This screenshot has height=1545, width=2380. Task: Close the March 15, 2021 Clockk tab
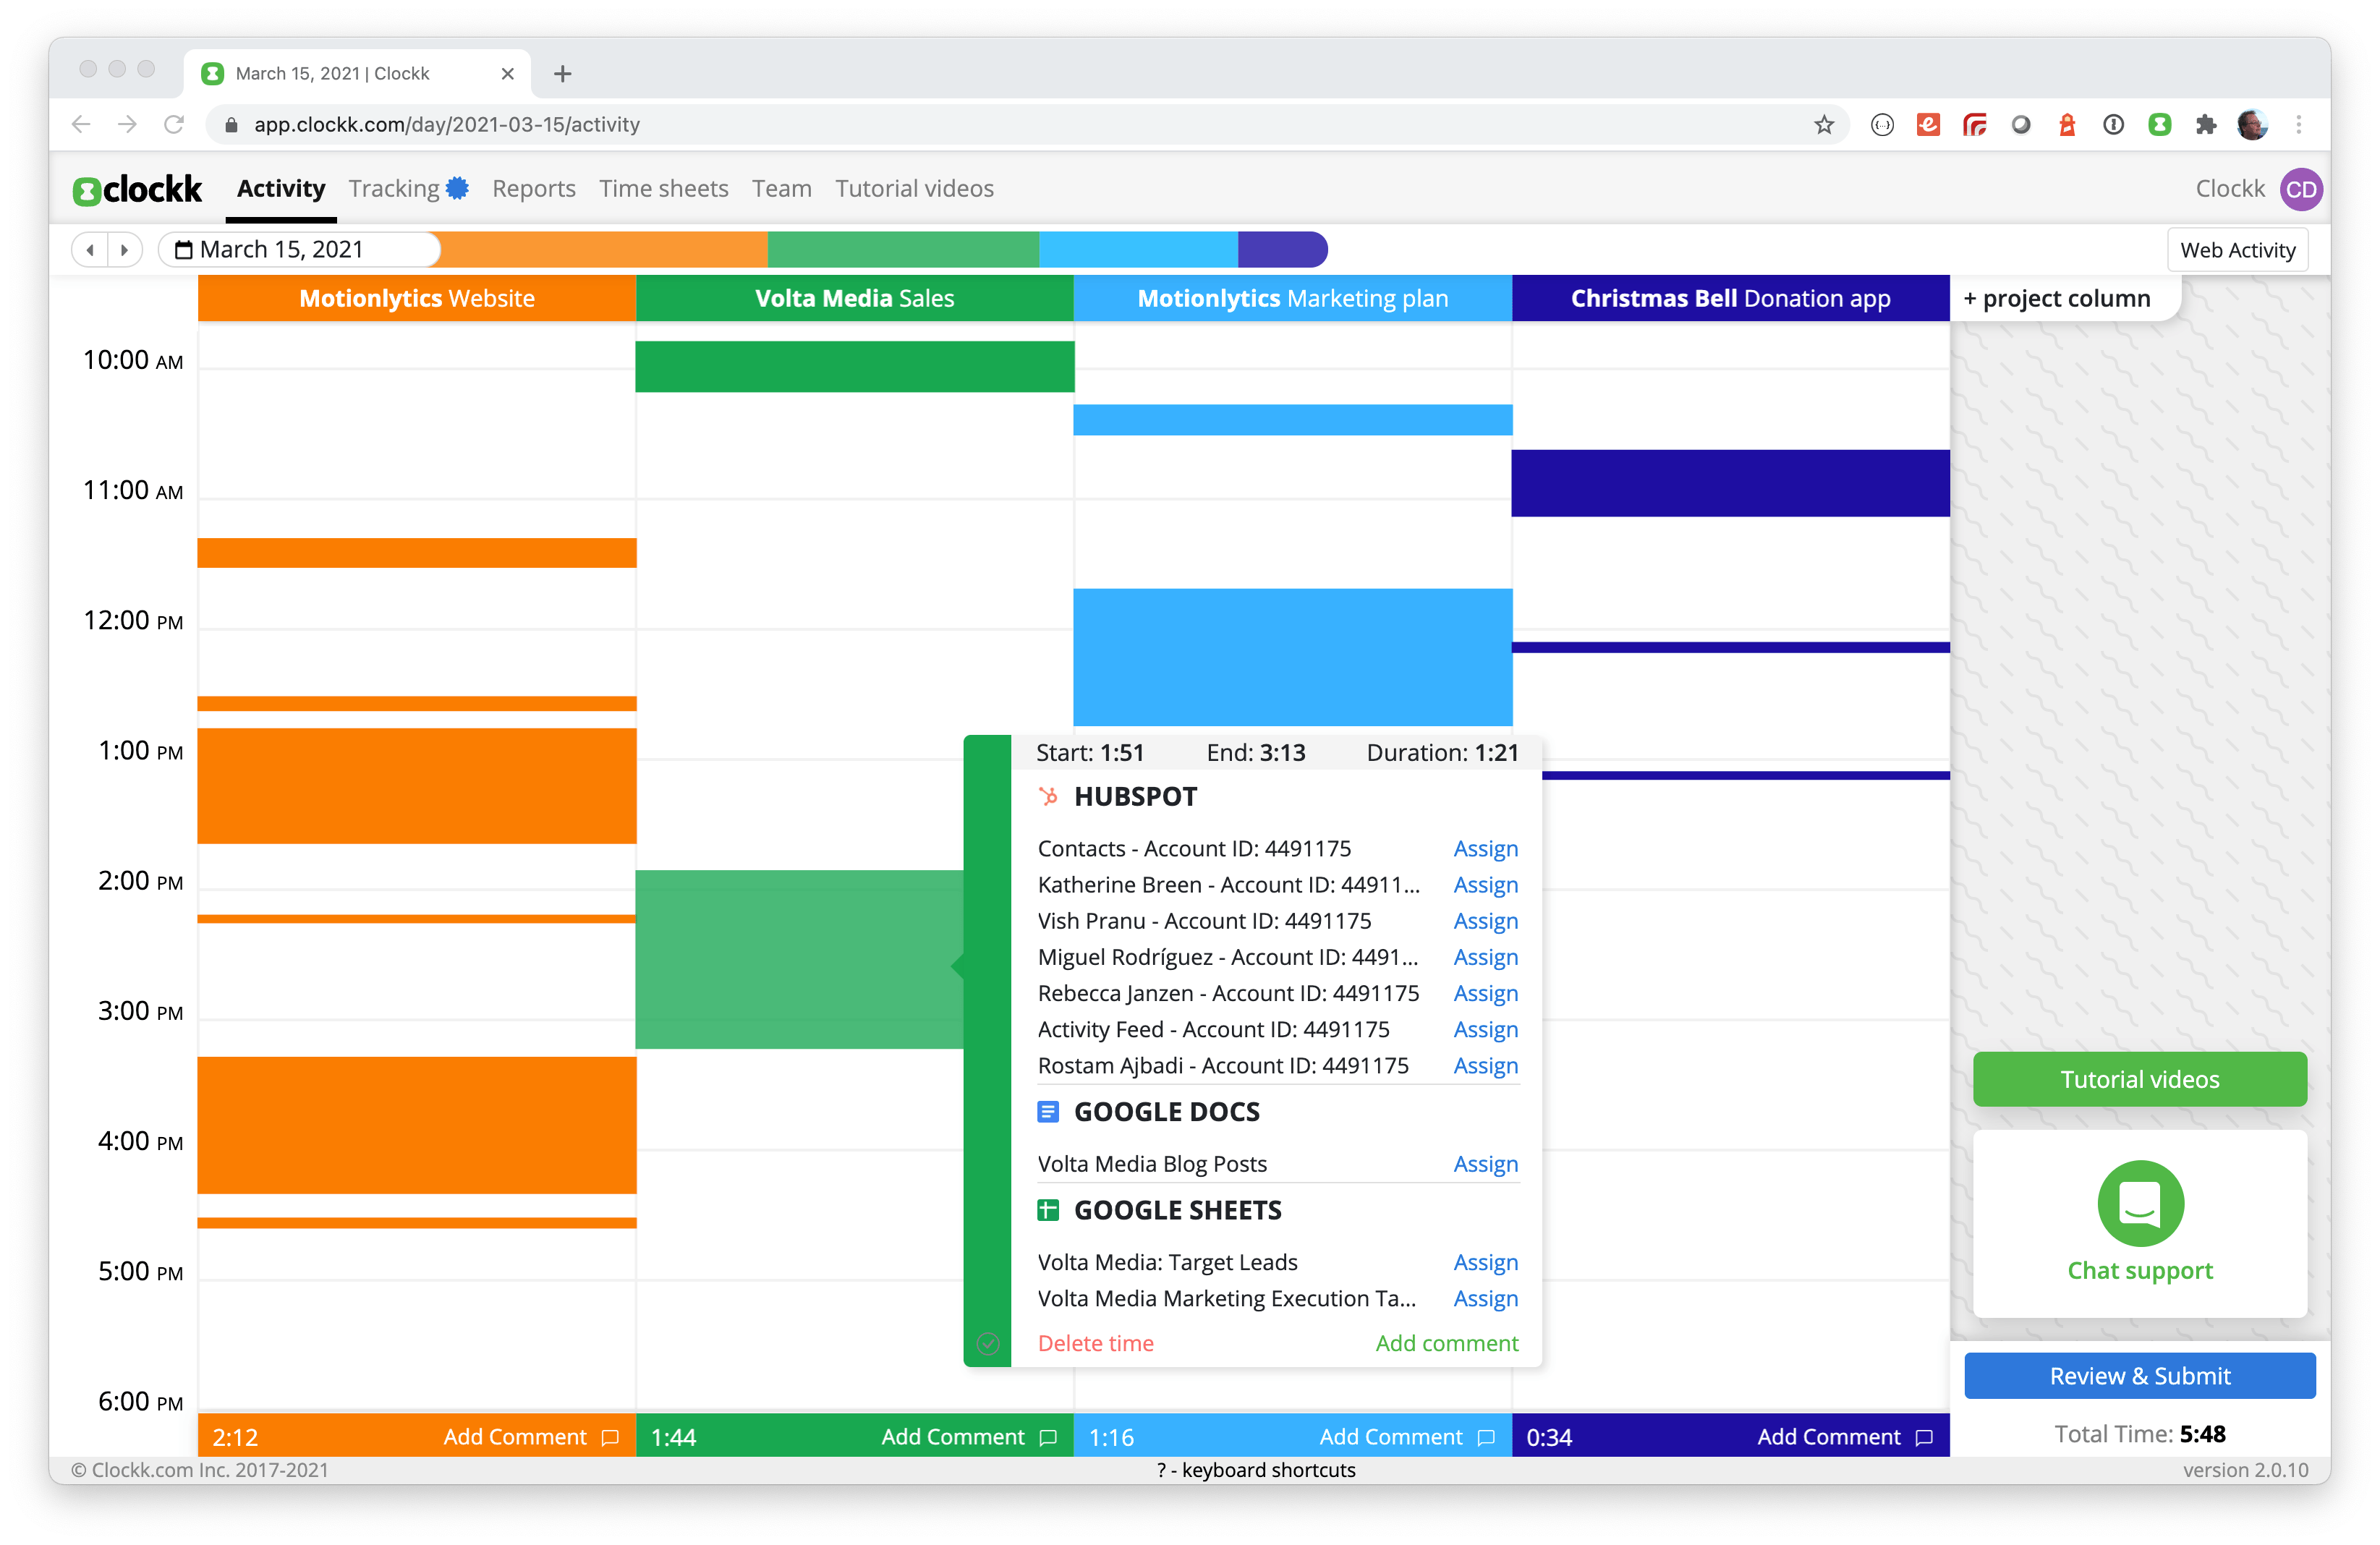point(507,73)
